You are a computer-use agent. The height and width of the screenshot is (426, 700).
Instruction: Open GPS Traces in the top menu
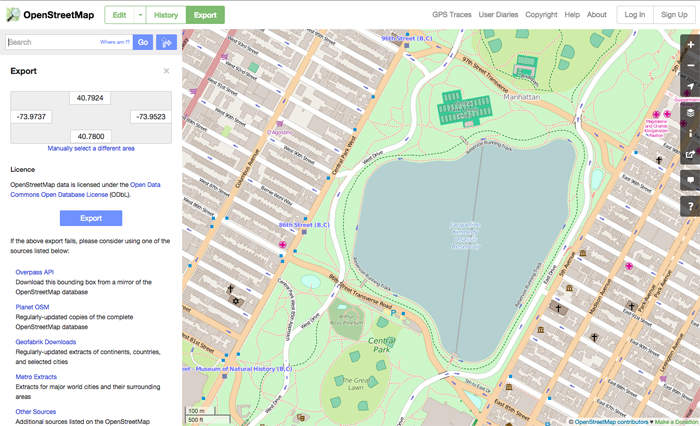pos(451,15)
